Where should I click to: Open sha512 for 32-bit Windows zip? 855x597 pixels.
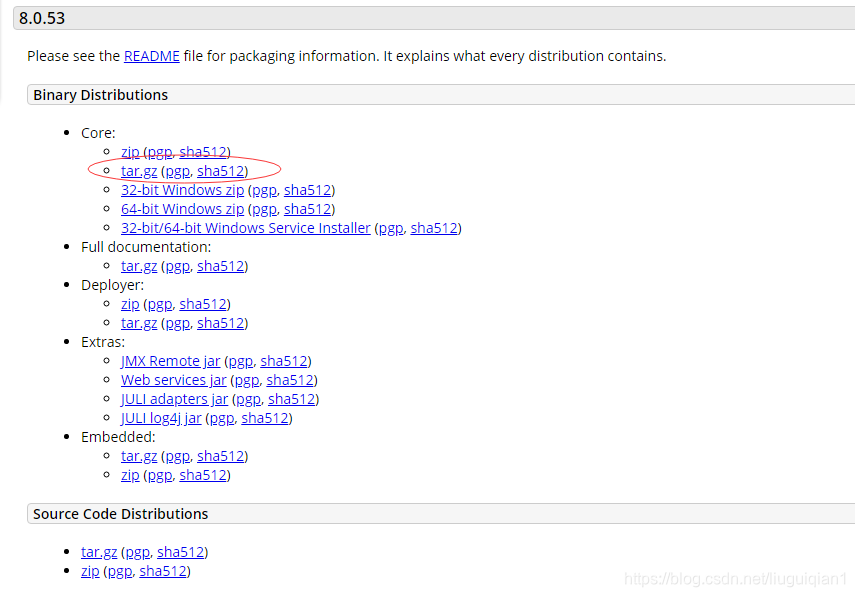point(308,190)
